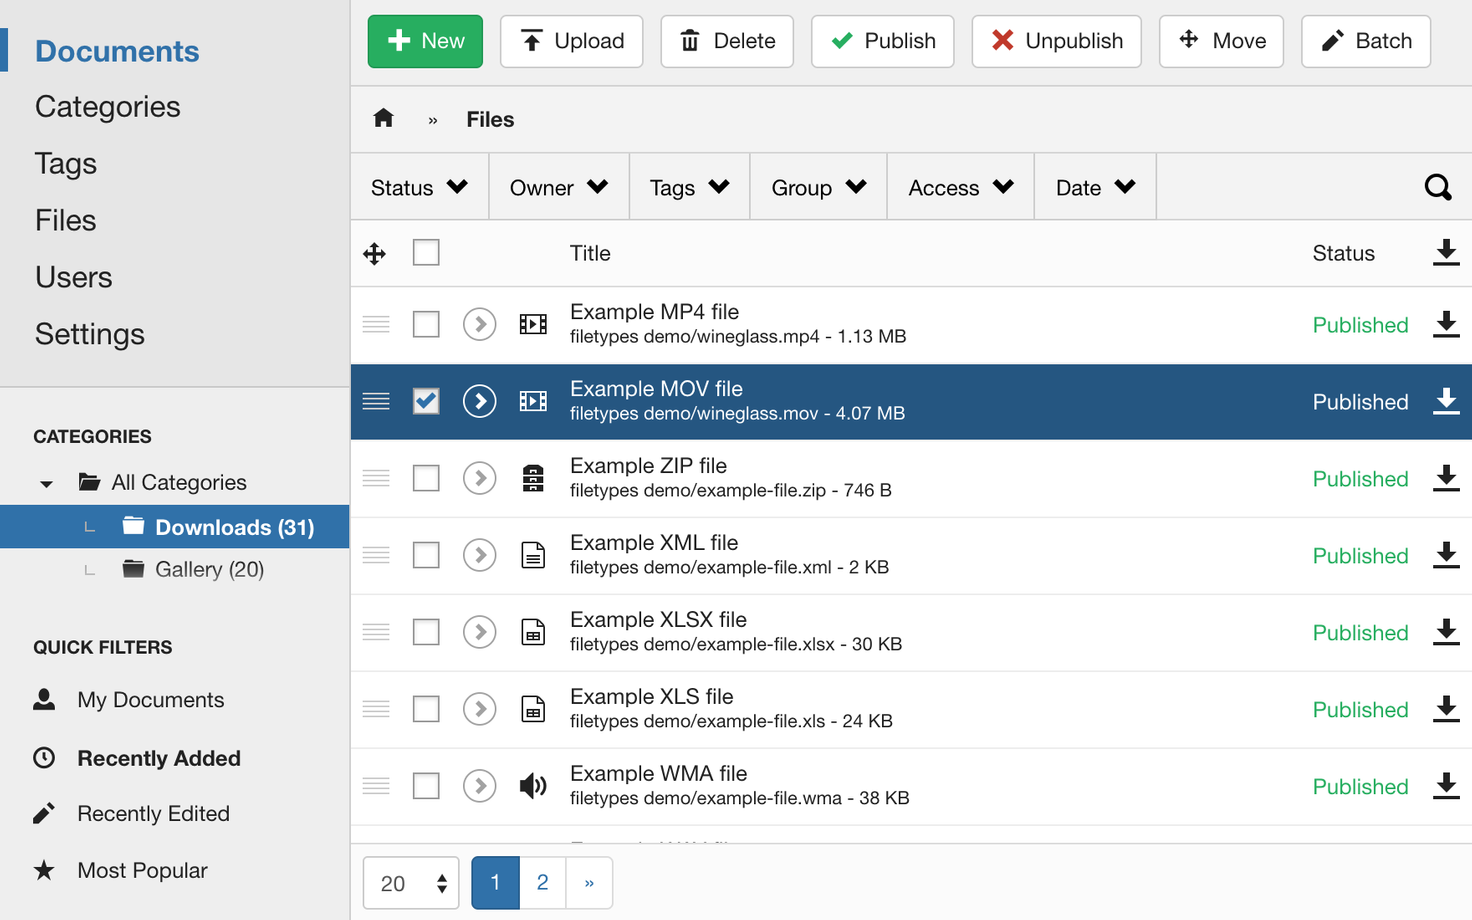Click the download icon in the table header
Image resolution: width=1472 pixels, height=920 pixels.
[1446, 253]
